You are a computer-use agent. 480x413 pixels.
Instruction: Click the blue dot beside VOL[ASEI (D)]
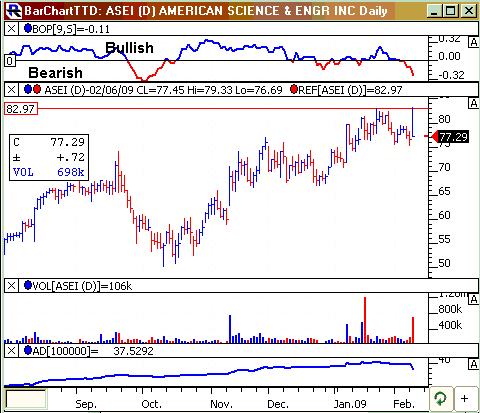[x=28, y=285]
